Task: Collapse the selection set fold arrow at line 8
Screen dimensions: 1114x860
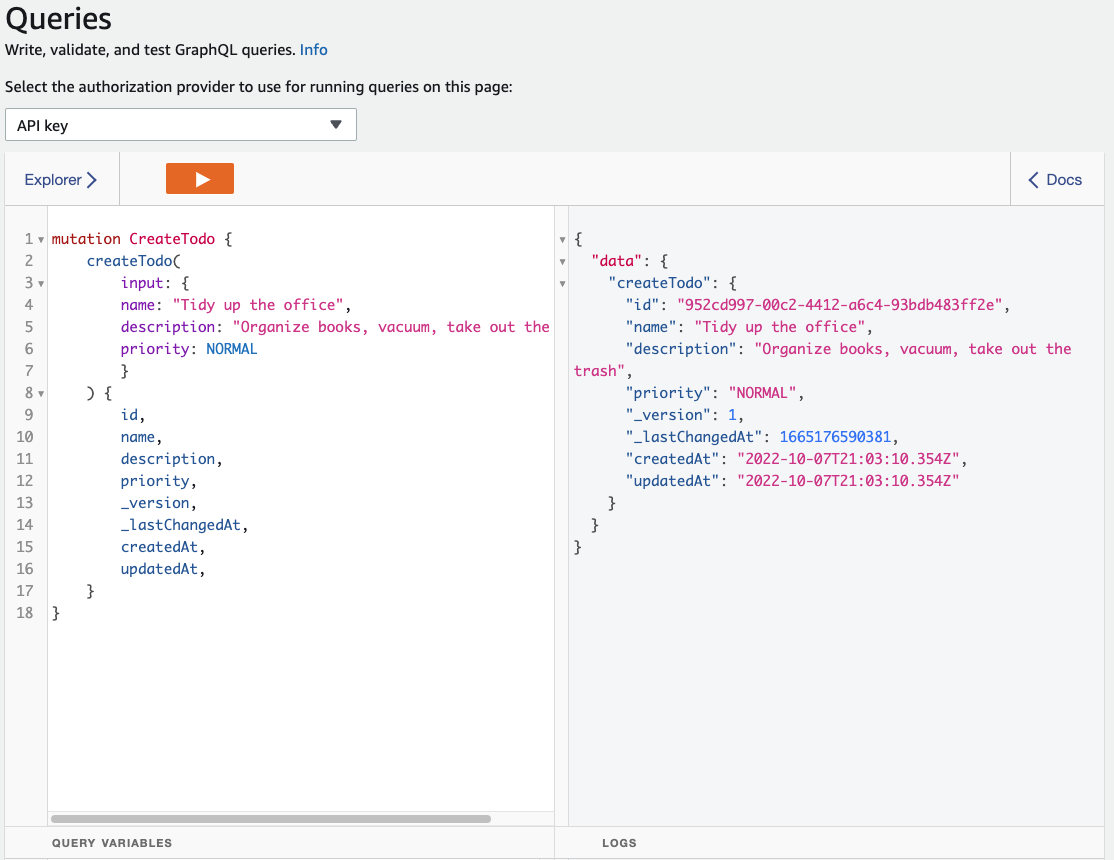Action: click(41, 394)
